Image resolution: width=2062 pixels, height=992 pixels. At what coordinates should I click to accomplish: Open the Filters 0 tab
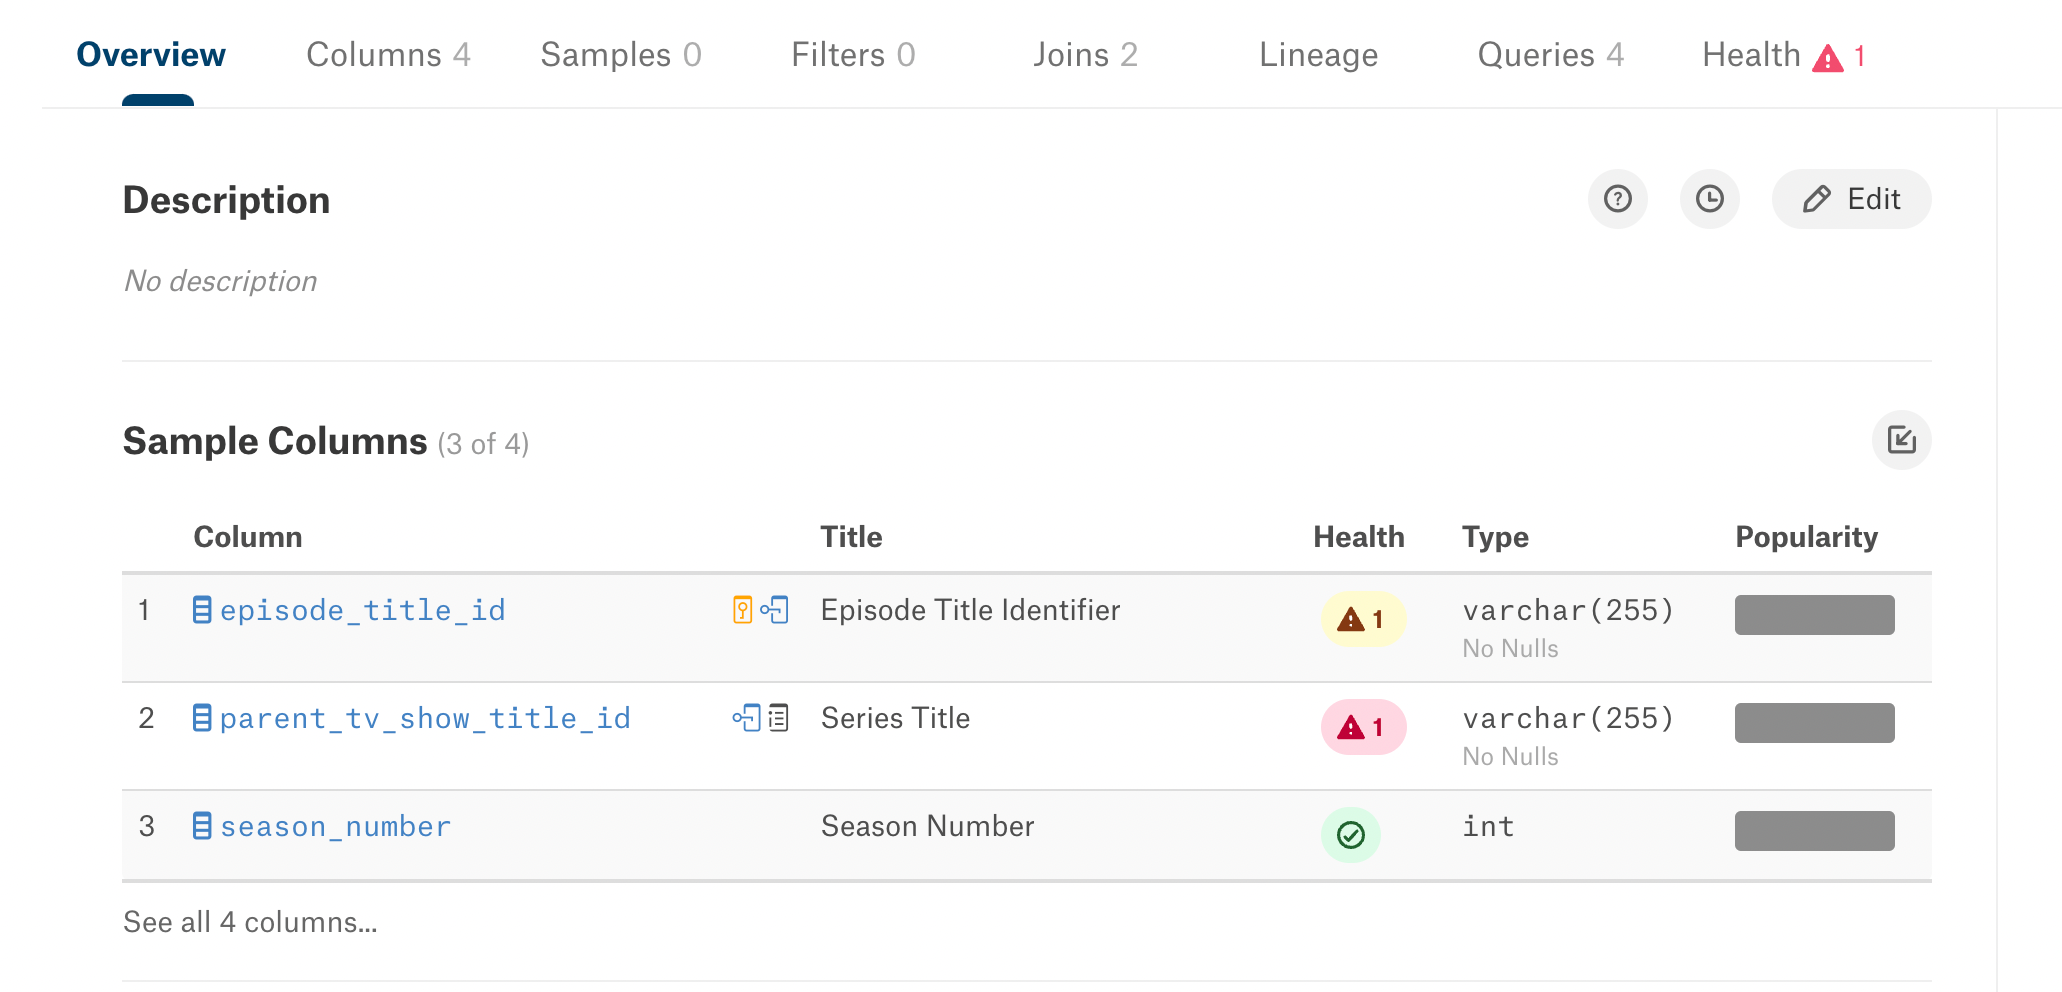[853, 55]
